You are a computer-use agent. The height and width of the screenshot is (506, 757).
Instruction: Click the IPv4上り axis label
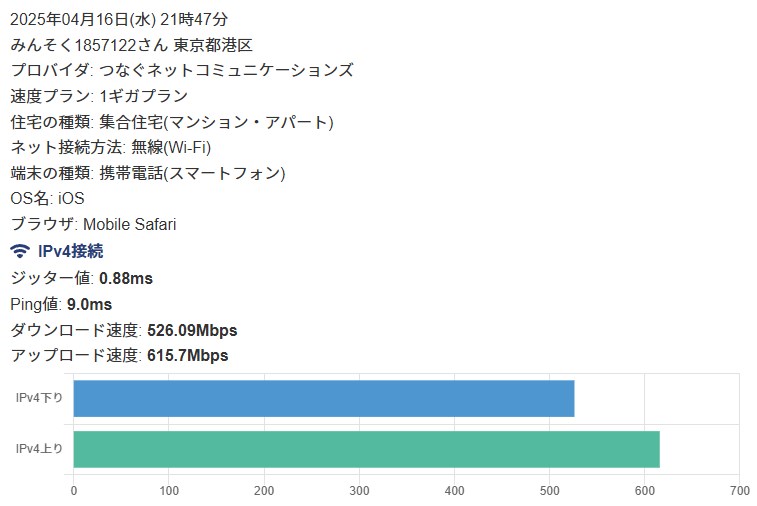pos(40,448)
